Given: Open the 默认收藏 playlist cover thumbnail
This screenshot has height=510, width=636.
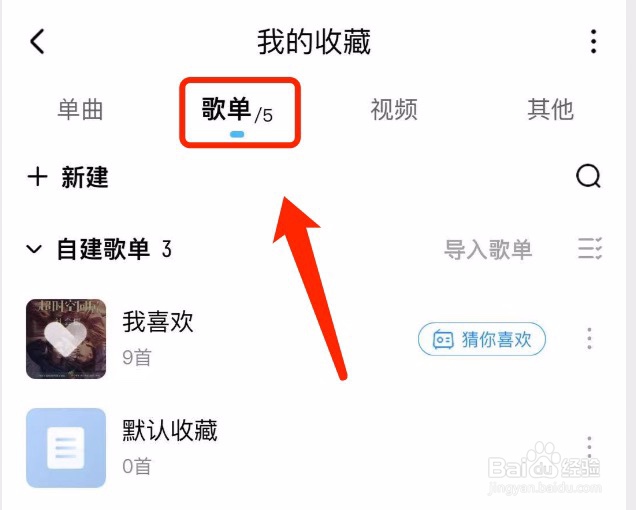Looking at the screenshot, I should point(66,448).
